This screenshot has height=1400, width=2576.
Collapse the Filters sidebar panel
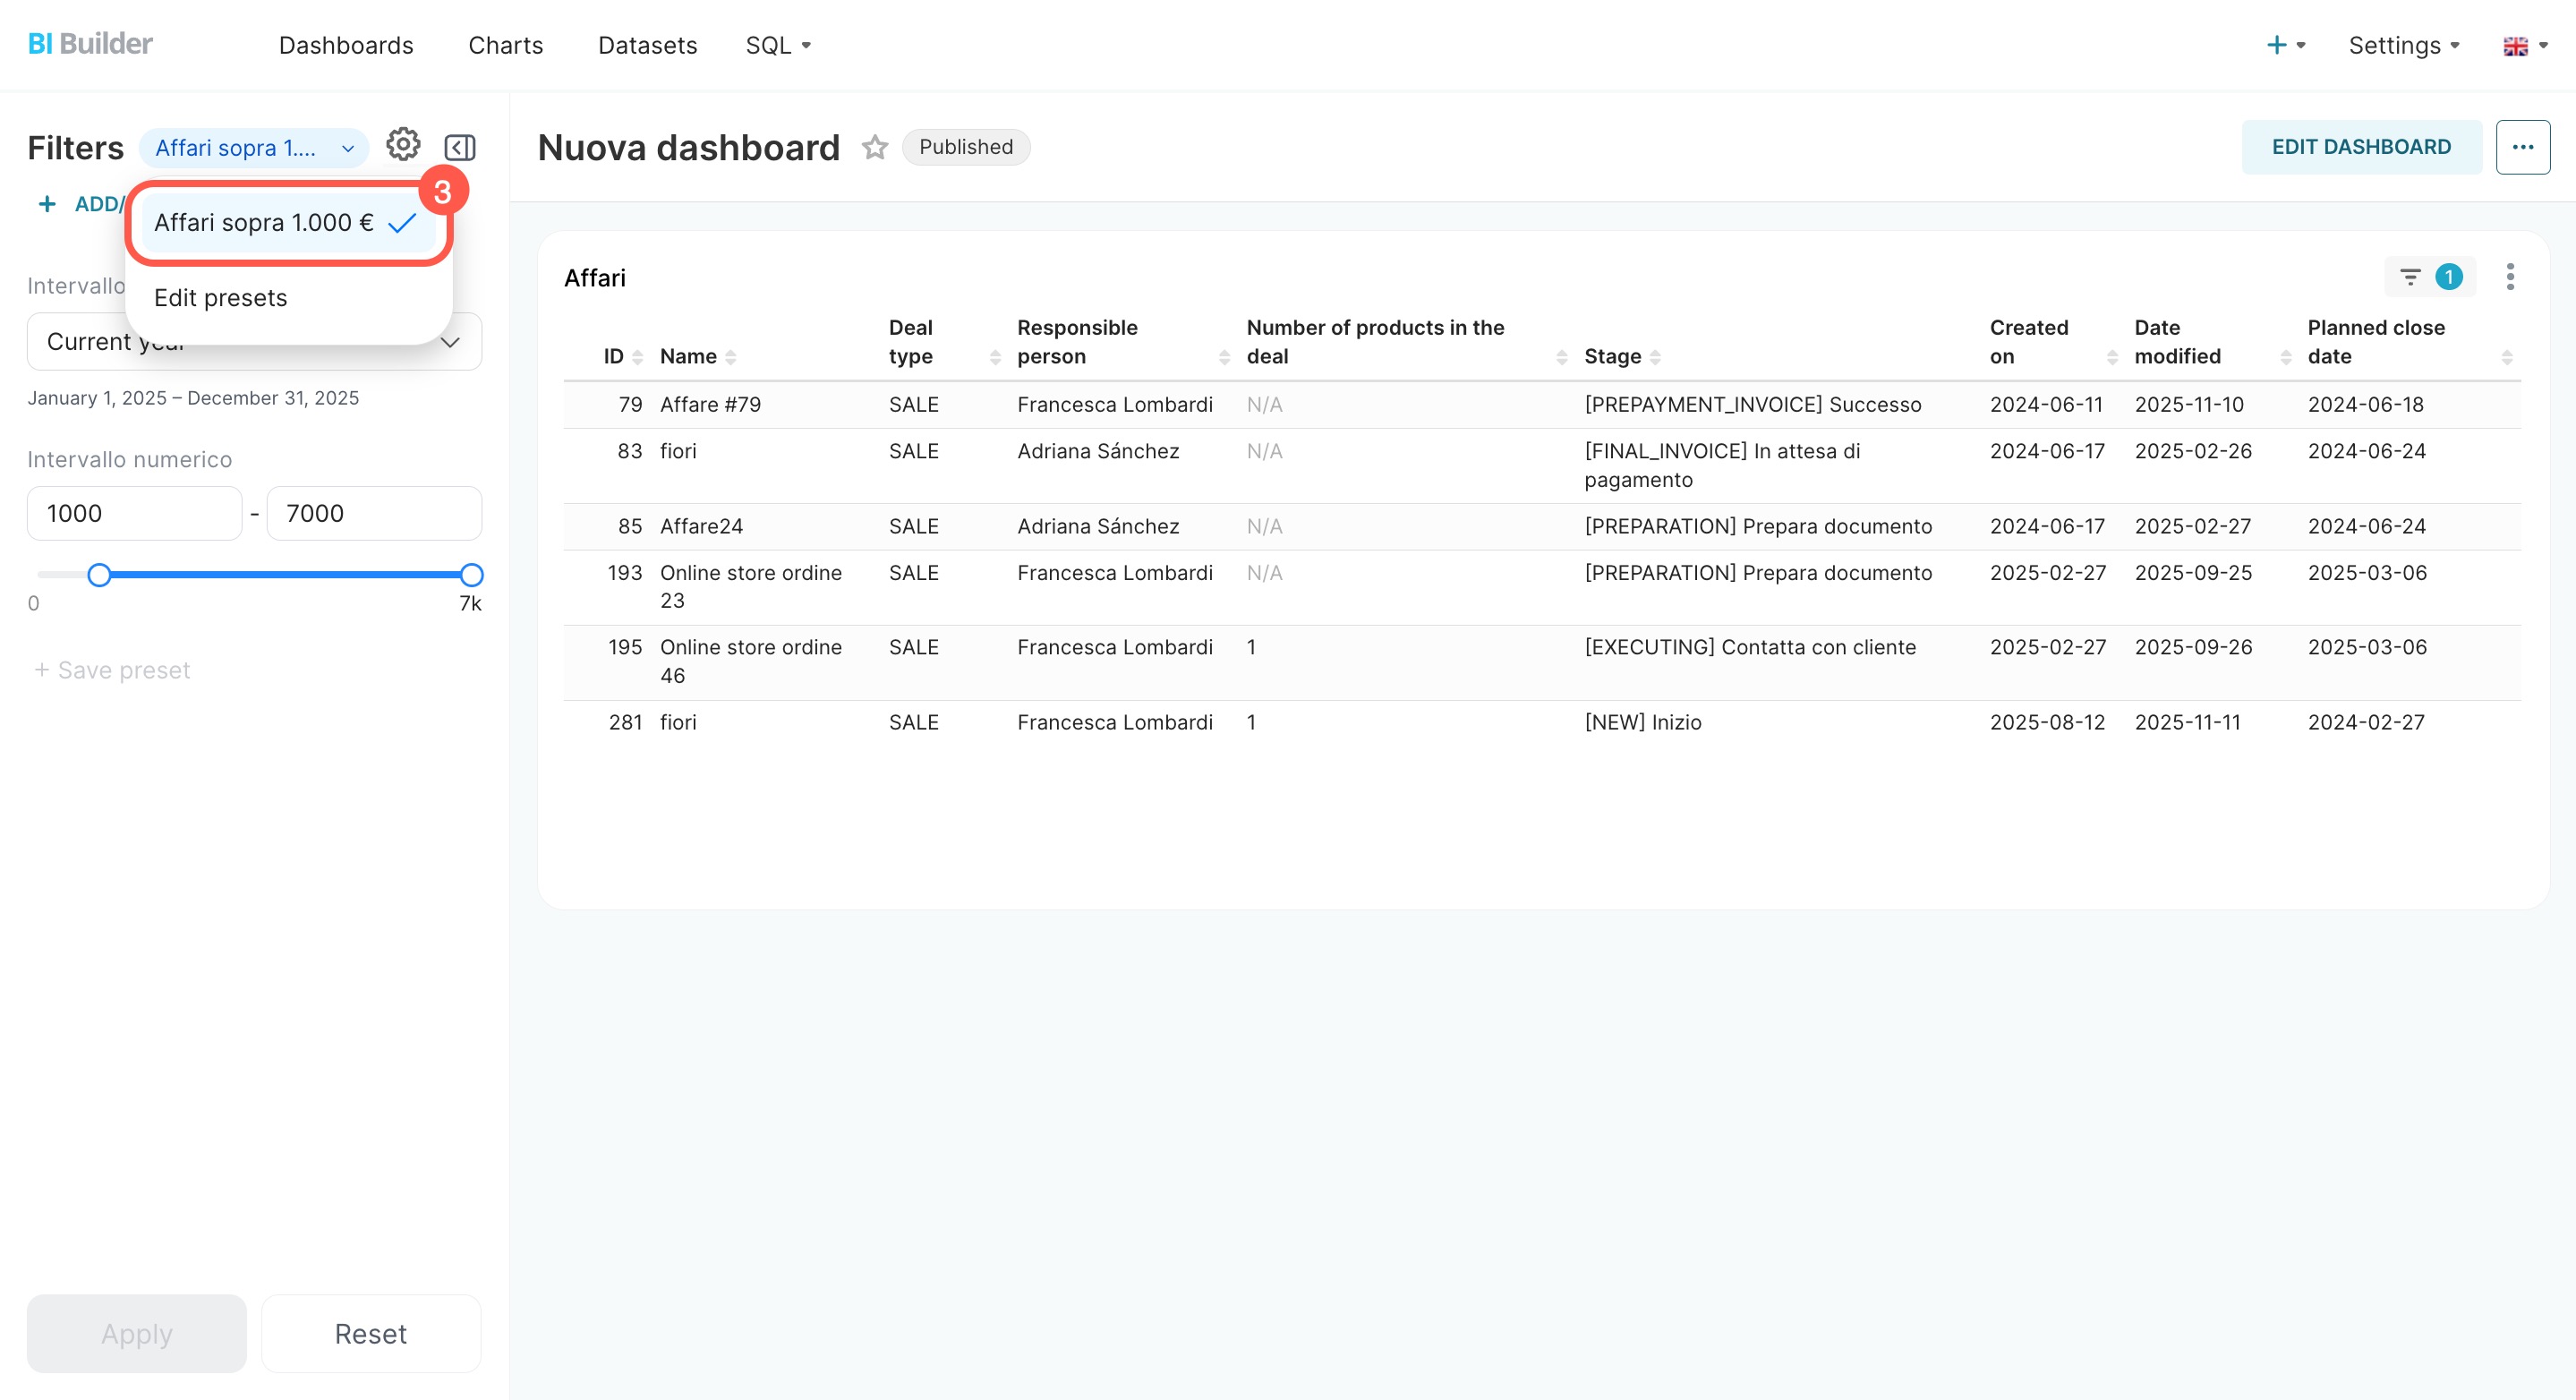459,148
